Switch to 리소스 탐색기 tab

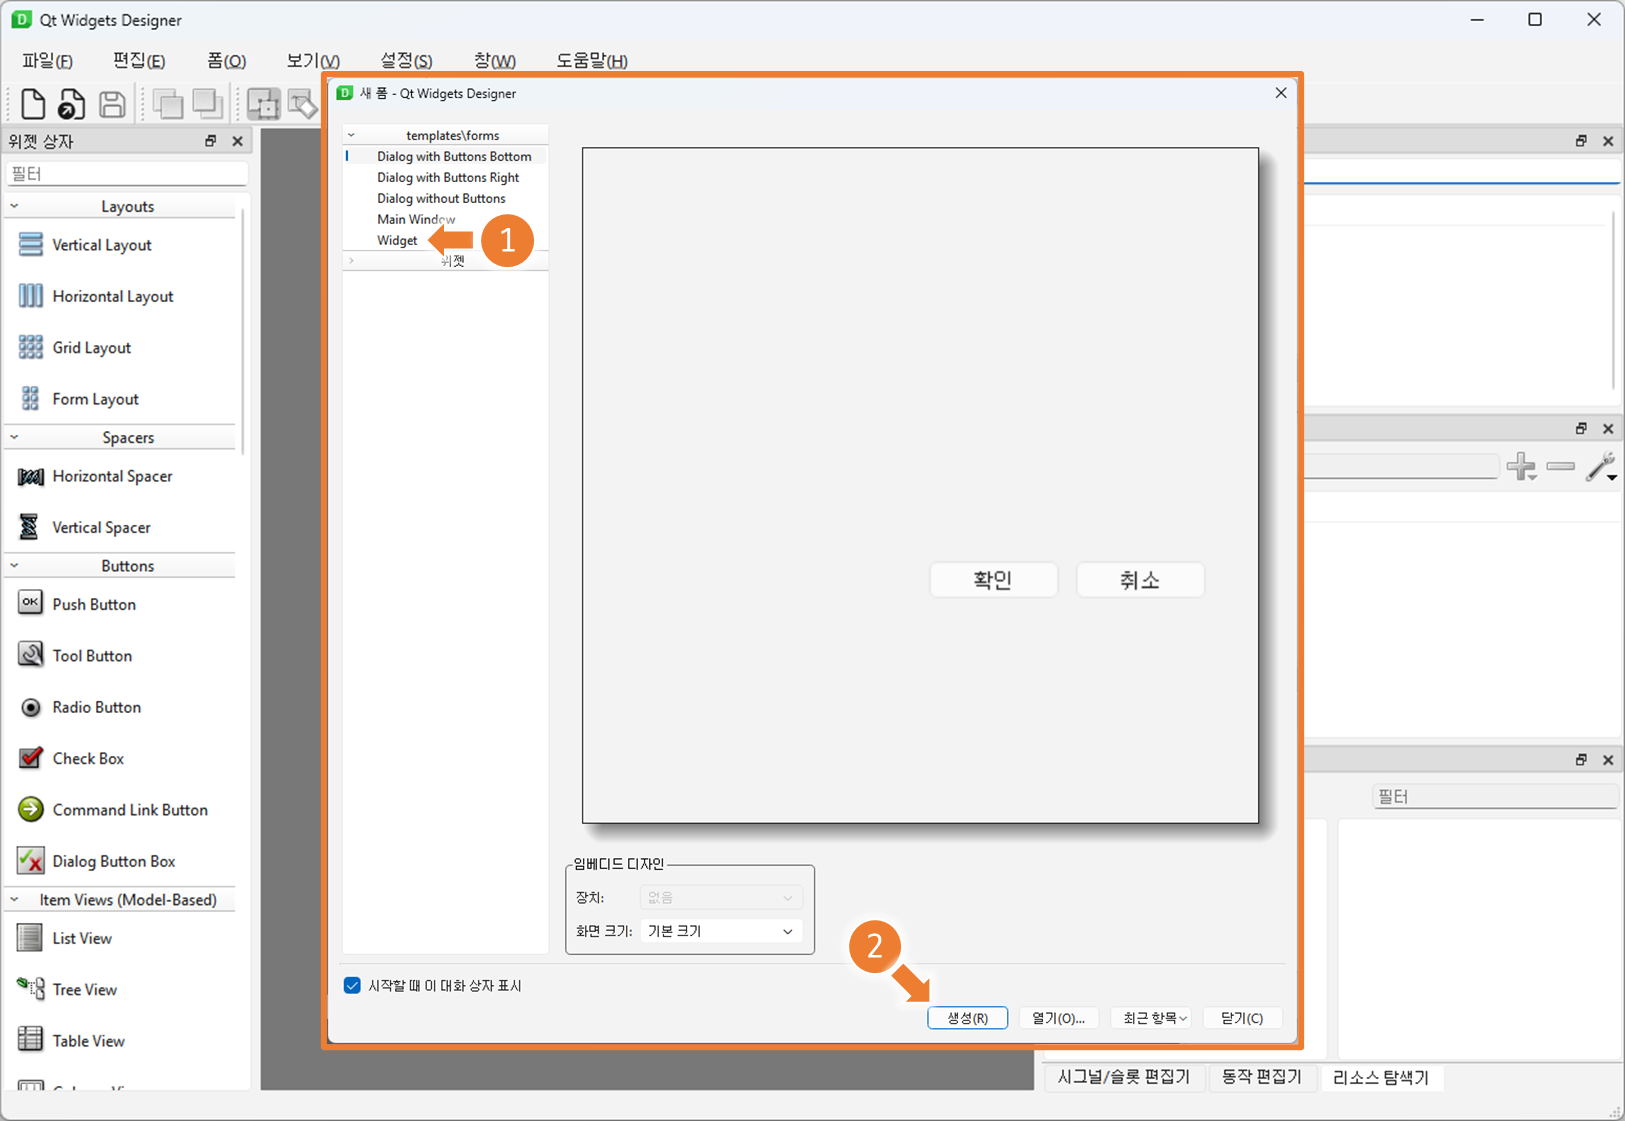tap(1381, 1077)
